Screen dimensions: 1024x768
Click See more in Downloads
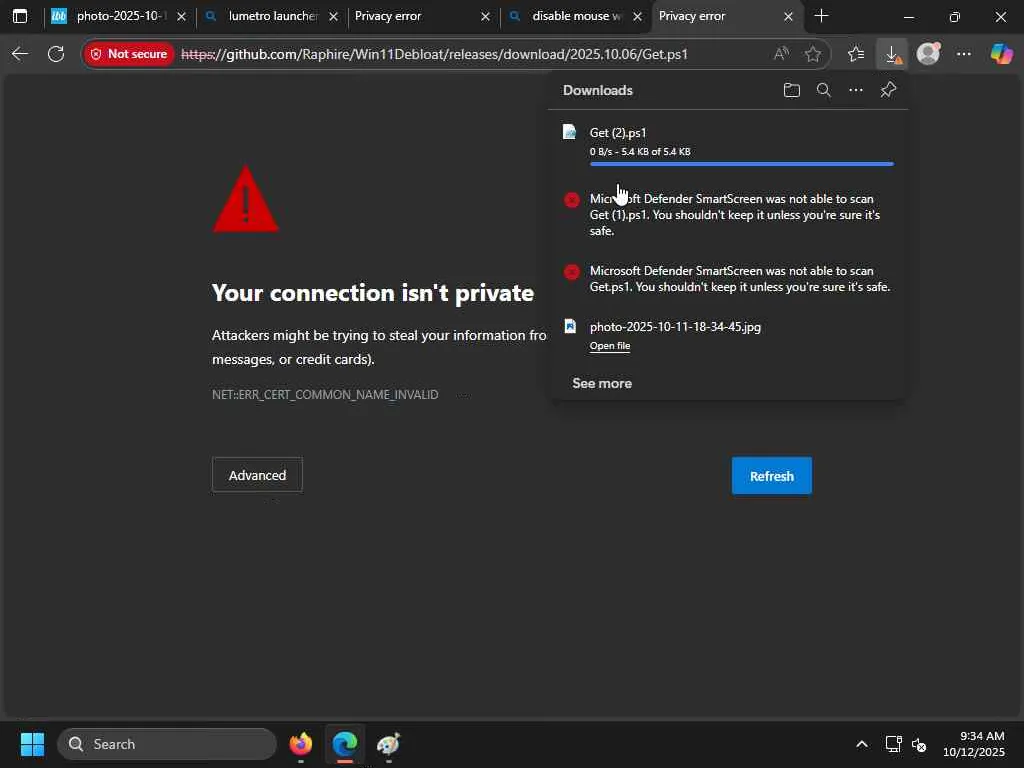pyautogui.click(x=602, y=383)
